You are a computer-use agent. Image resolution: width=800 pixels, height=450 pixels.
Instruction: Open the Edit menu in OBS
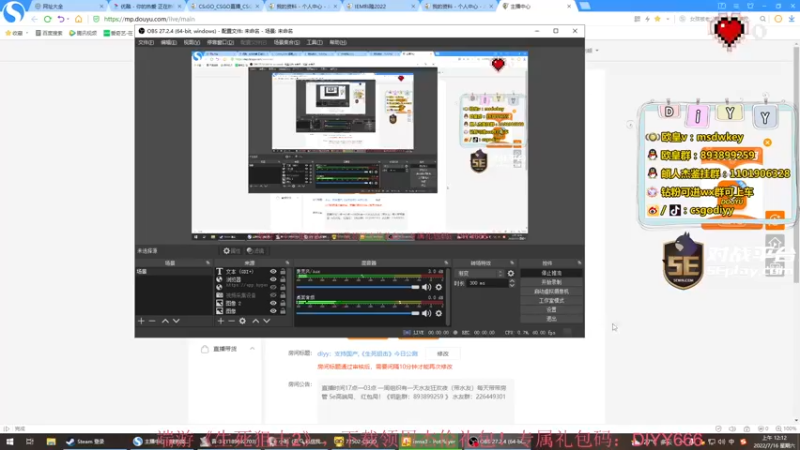click(x=168, y=42)
